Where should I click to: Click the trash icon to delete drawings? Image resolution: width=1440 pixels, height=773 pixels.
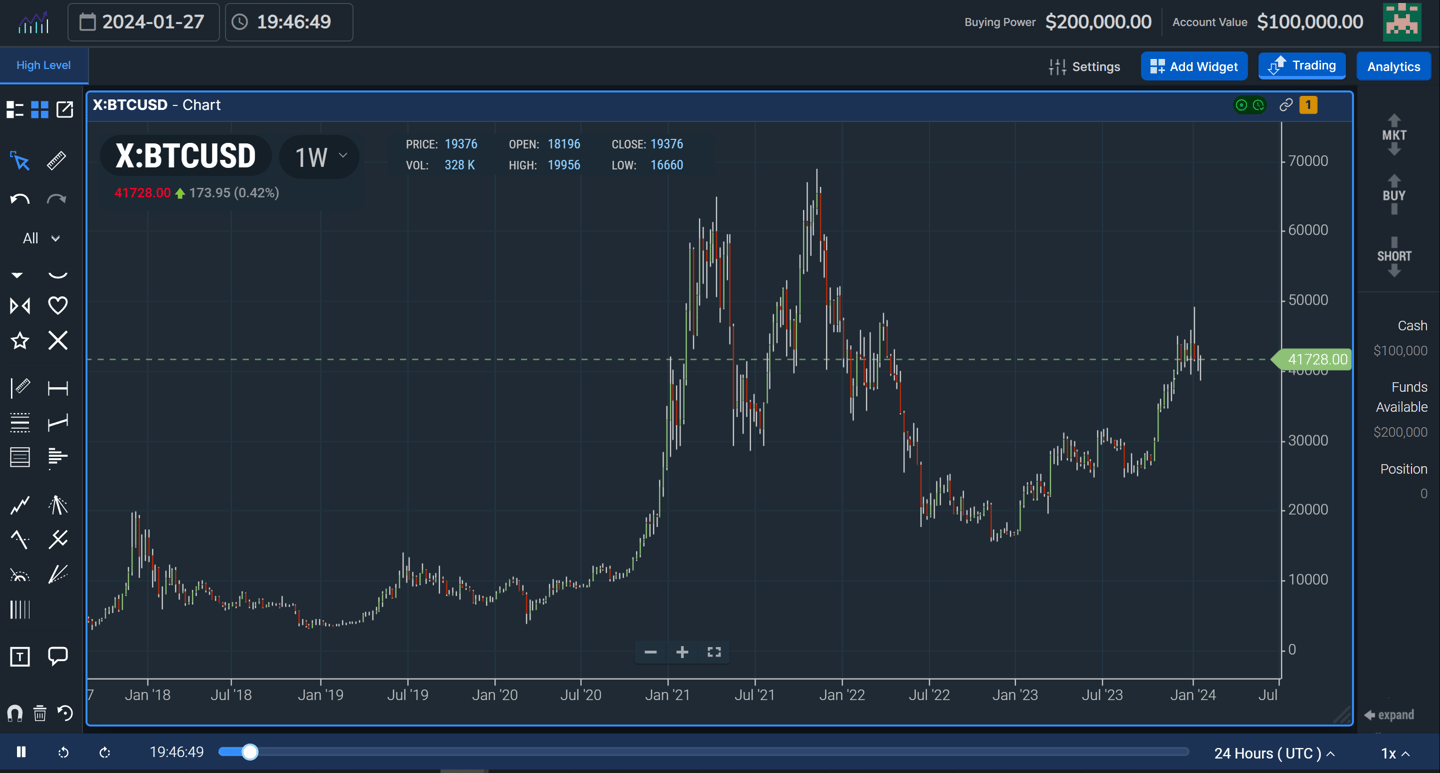pyautogui.click(x=39, y=713)
